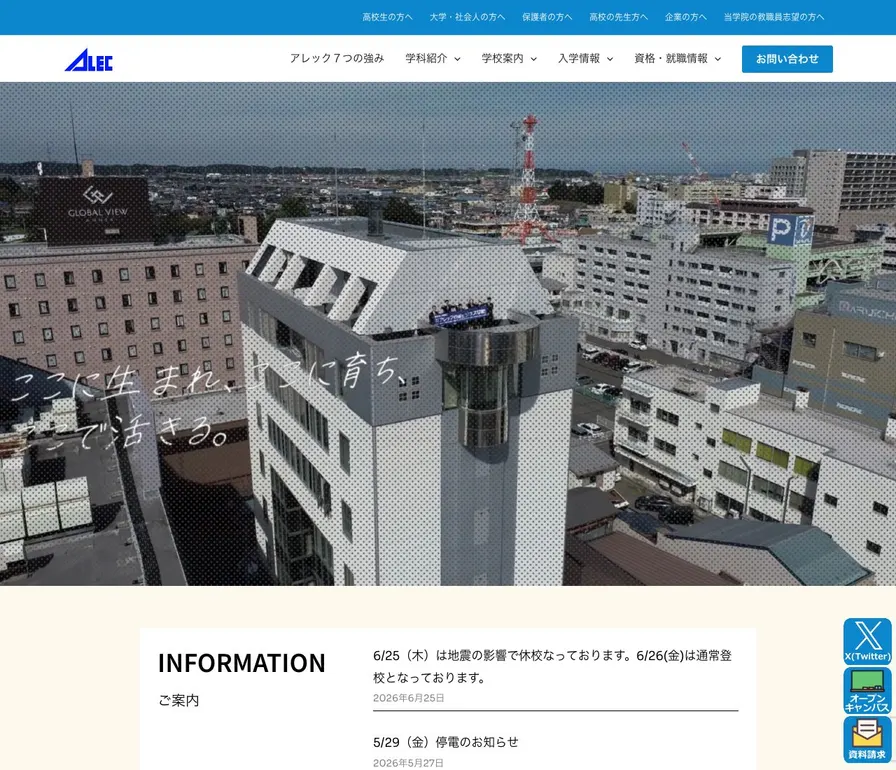Click the 2026年5月27日 date text
The image size is (896, 770).
tap(409, 763)
